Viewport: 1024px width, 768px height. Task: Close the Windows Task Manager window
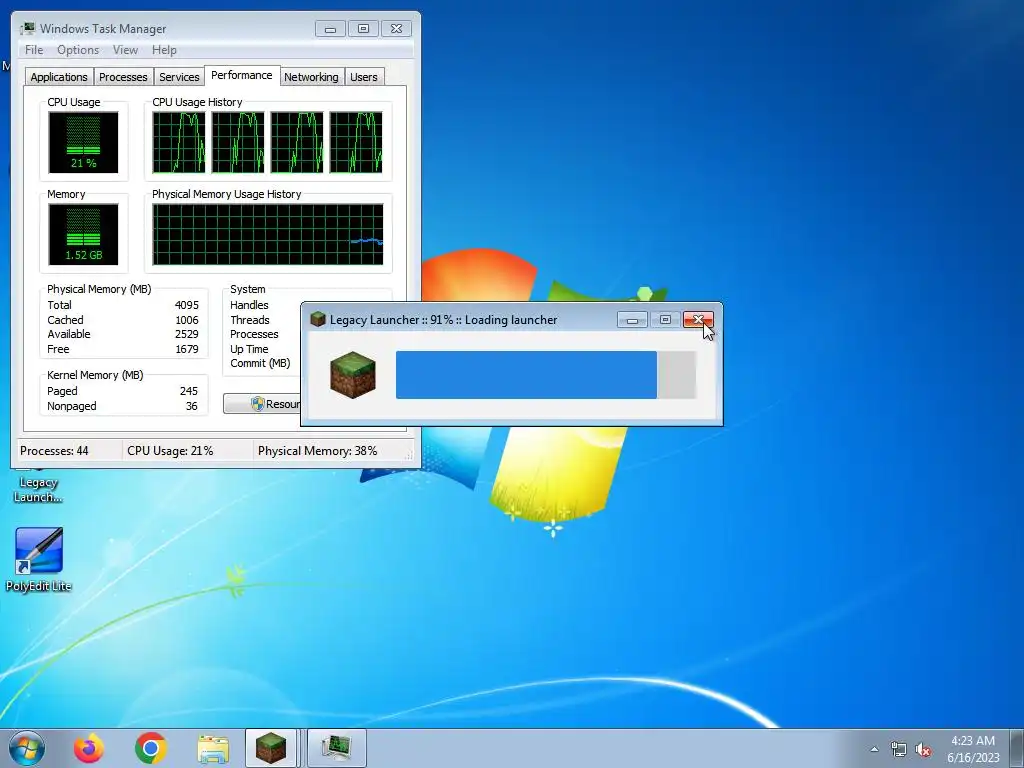(x=396, y=29)
